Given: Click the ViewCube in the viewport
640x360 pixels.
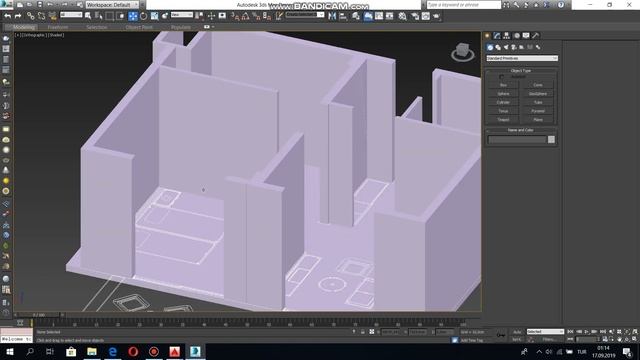Looking at the screenshot, I should [x=462, y=52].
